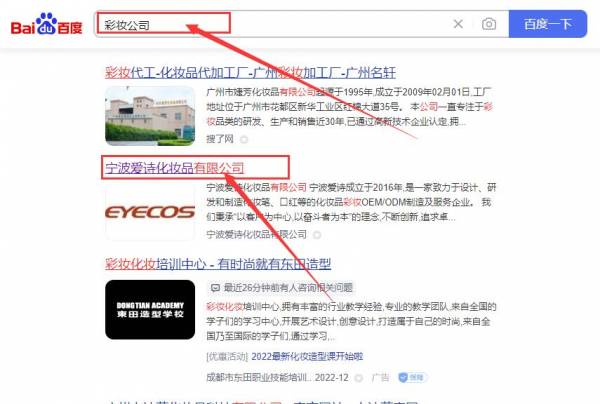This screenshot has height=404, width=600.
Task: Click the icon beside 宁波爱诗 source label
Action: [x=317, y=235]
